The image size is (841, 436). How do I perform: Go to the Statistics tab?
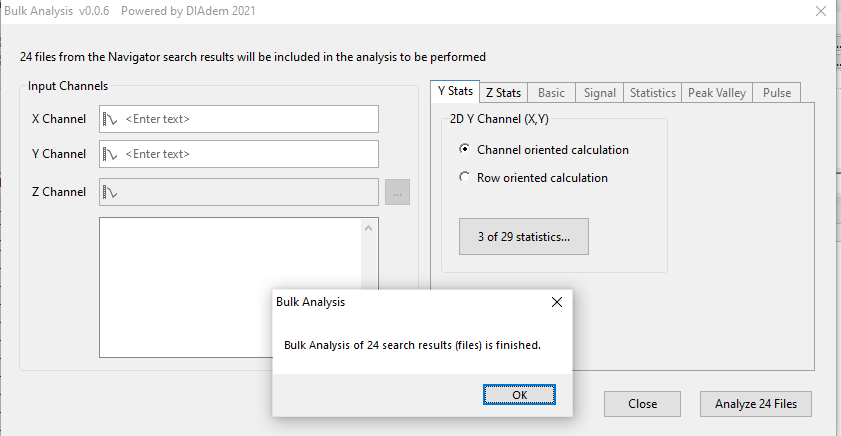(652, 93)
